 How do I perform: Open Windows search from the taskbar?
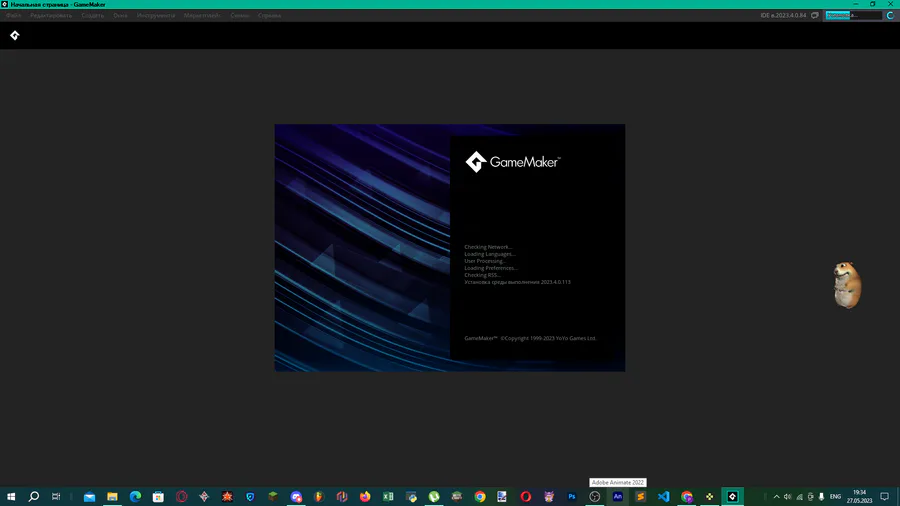pos(34,496)
